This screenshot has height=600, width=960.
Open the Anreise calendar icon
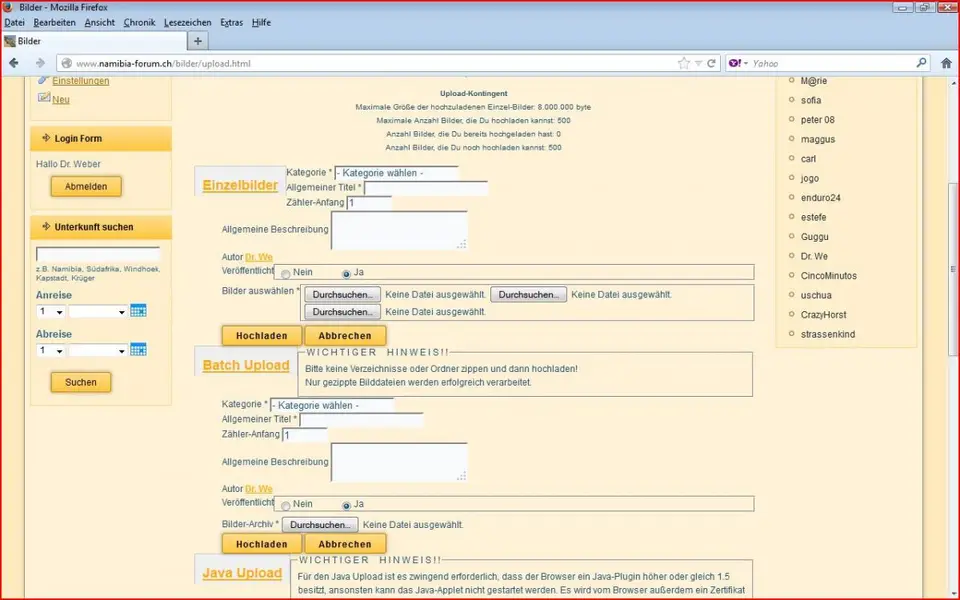pyautogui.click(x=138, y=311)
